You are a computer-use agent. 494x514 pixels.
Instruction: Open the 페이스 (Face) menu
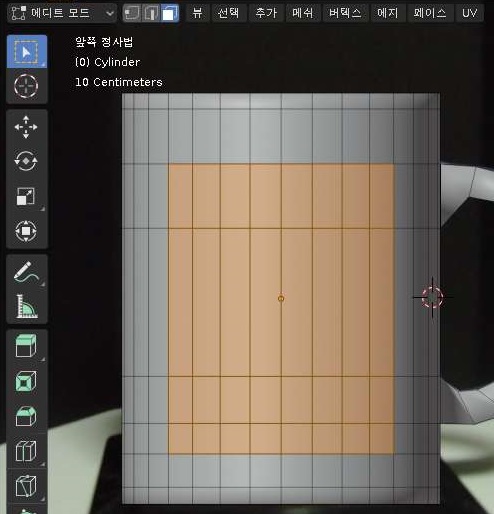tap(430, 13)
